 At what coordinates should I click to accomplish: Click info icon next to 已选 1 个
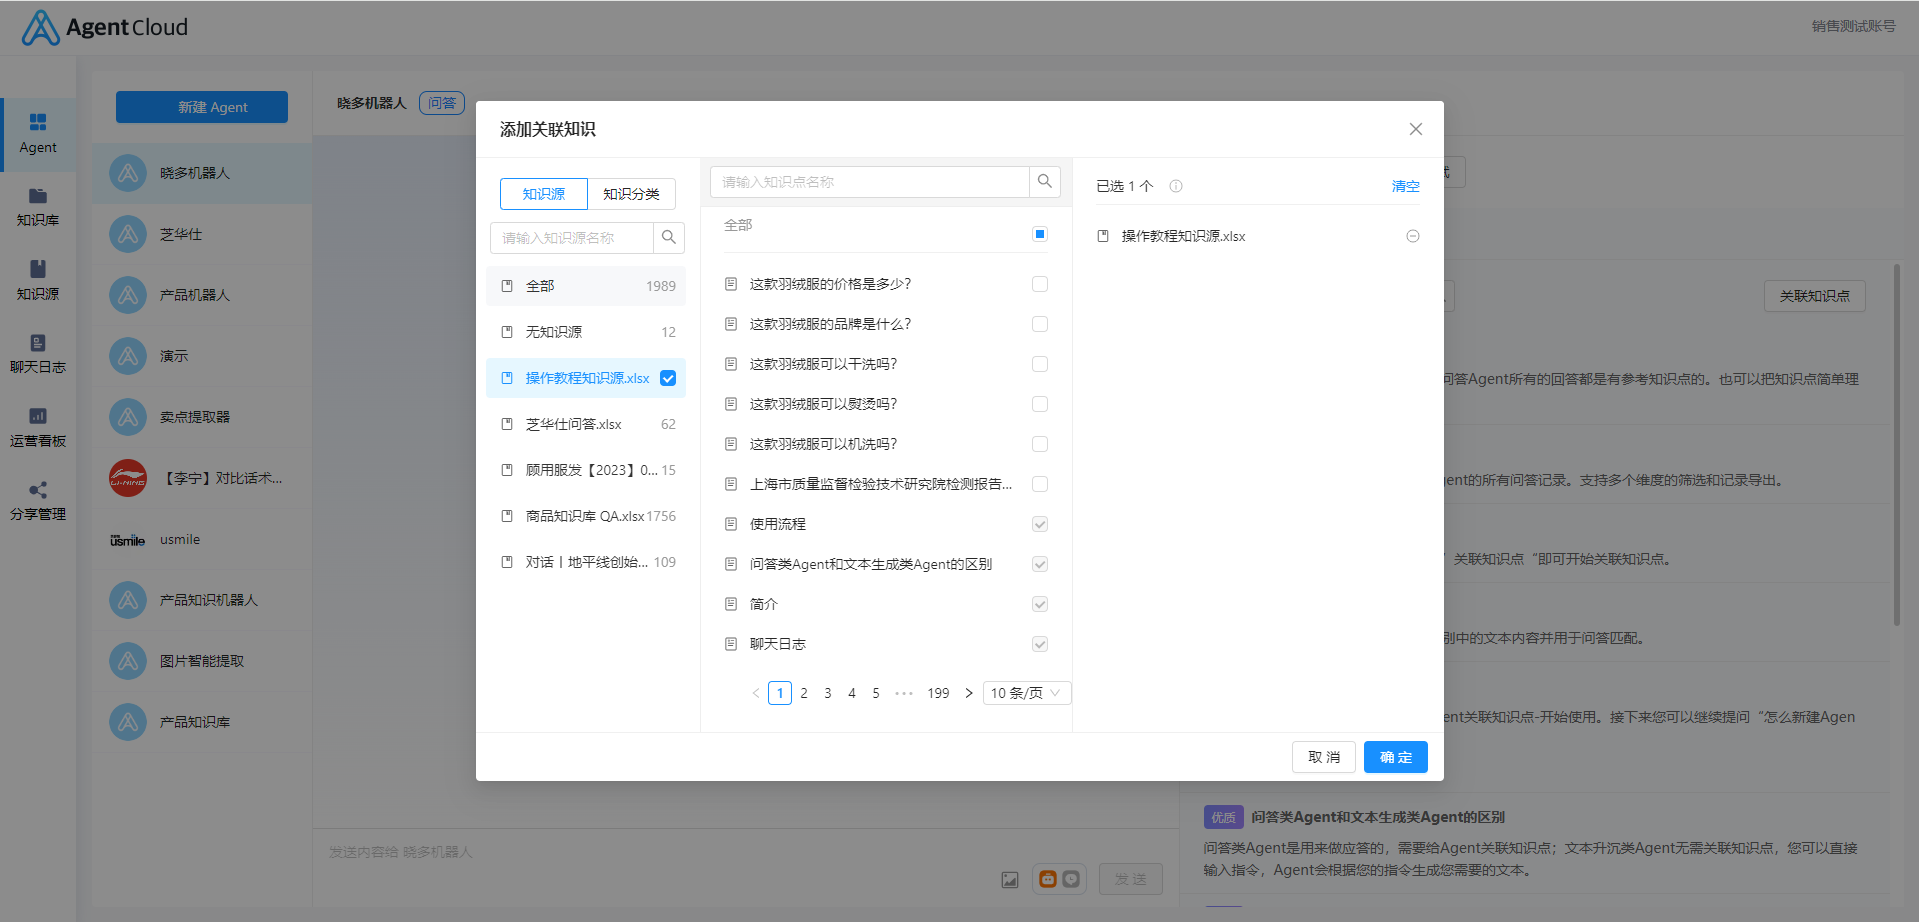[1176, 186]
